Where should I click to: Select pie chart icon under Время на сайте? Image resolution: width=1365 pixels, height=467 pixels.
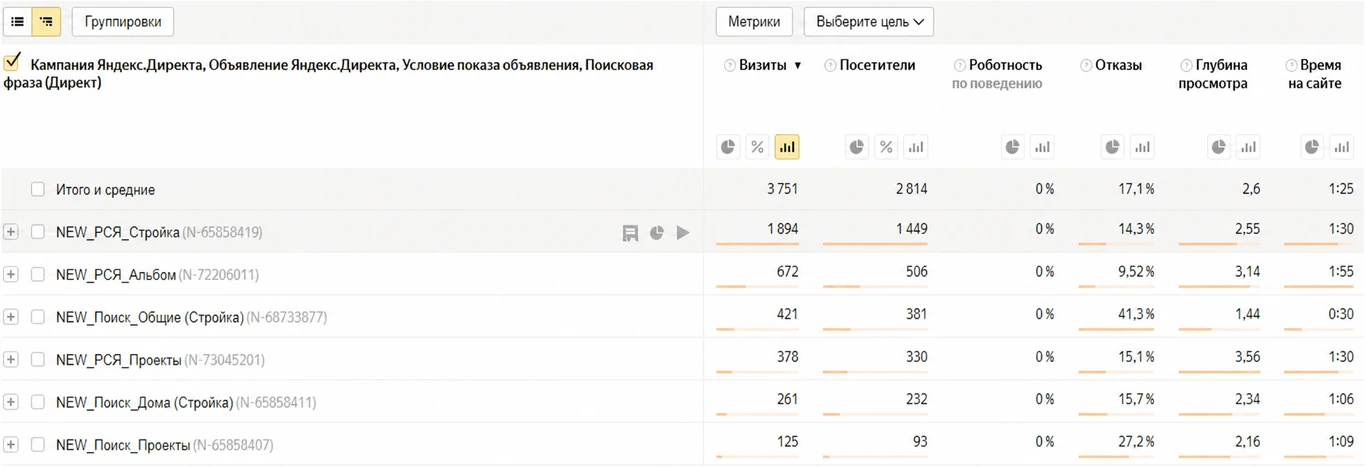pyautogui.click(x=1313, y=147)
